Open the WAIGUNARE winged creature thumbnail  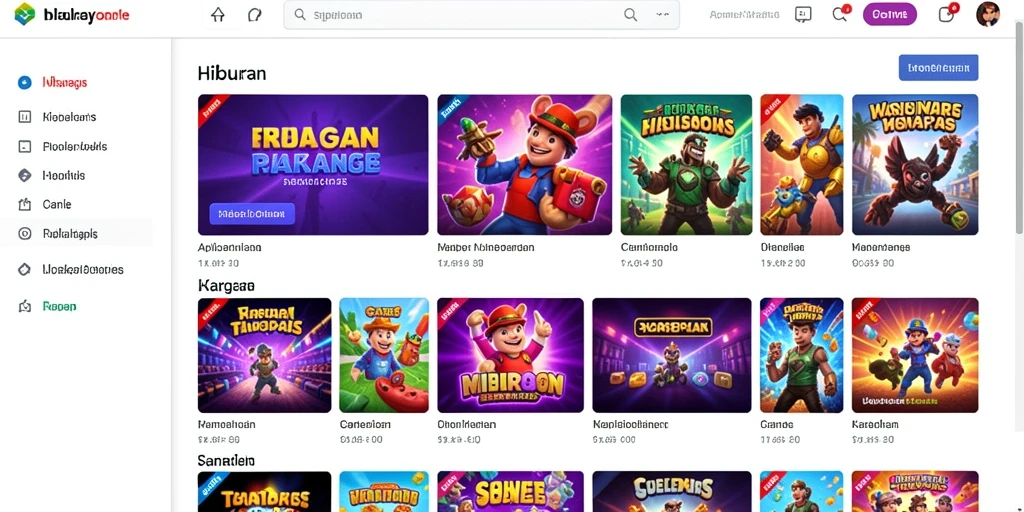coord(915,165)
